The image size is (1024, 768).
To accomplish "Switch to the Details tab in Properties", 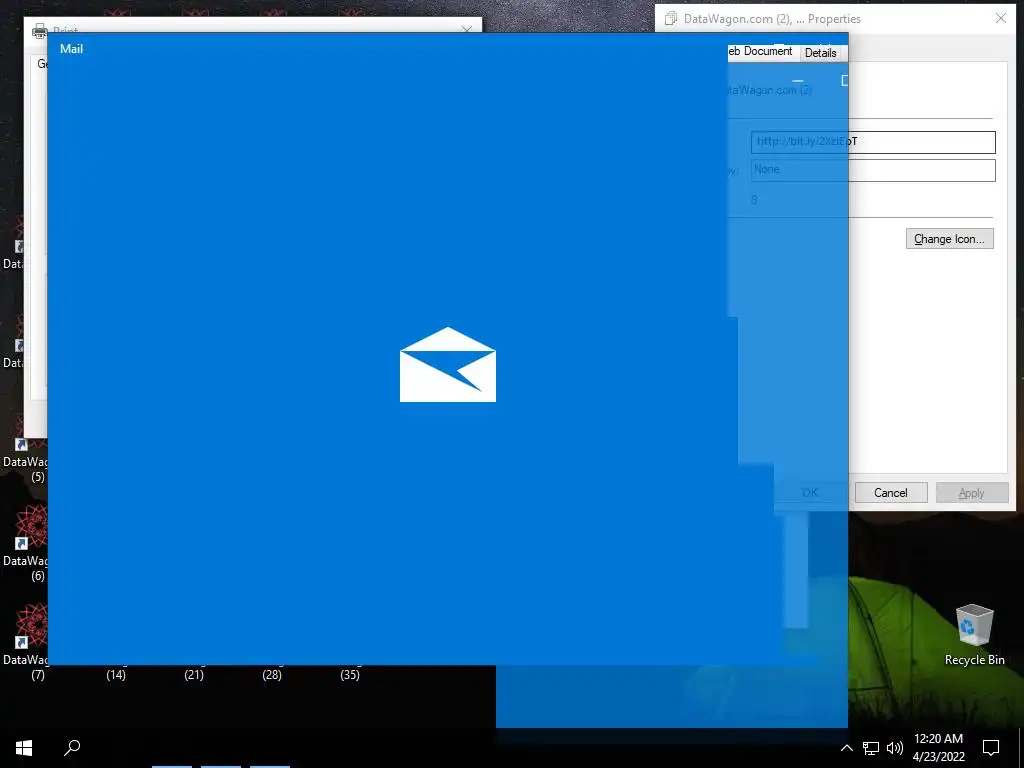I will click(x=820, y=53).
